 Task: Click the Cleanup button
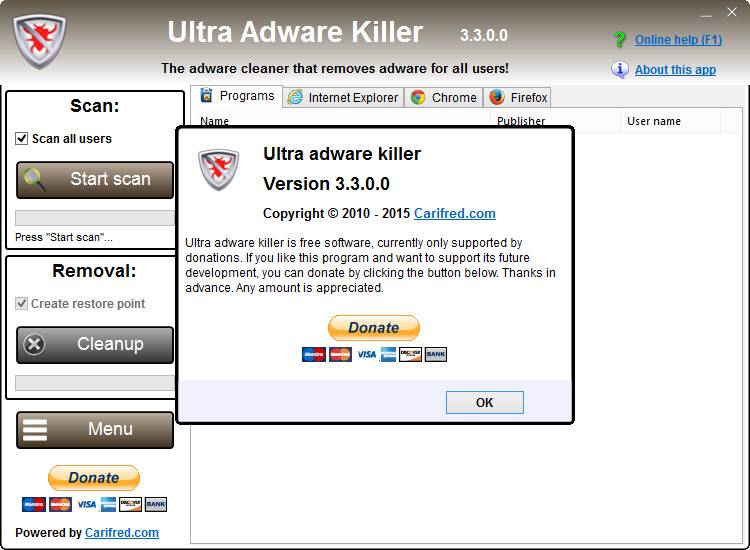point(95,345)
